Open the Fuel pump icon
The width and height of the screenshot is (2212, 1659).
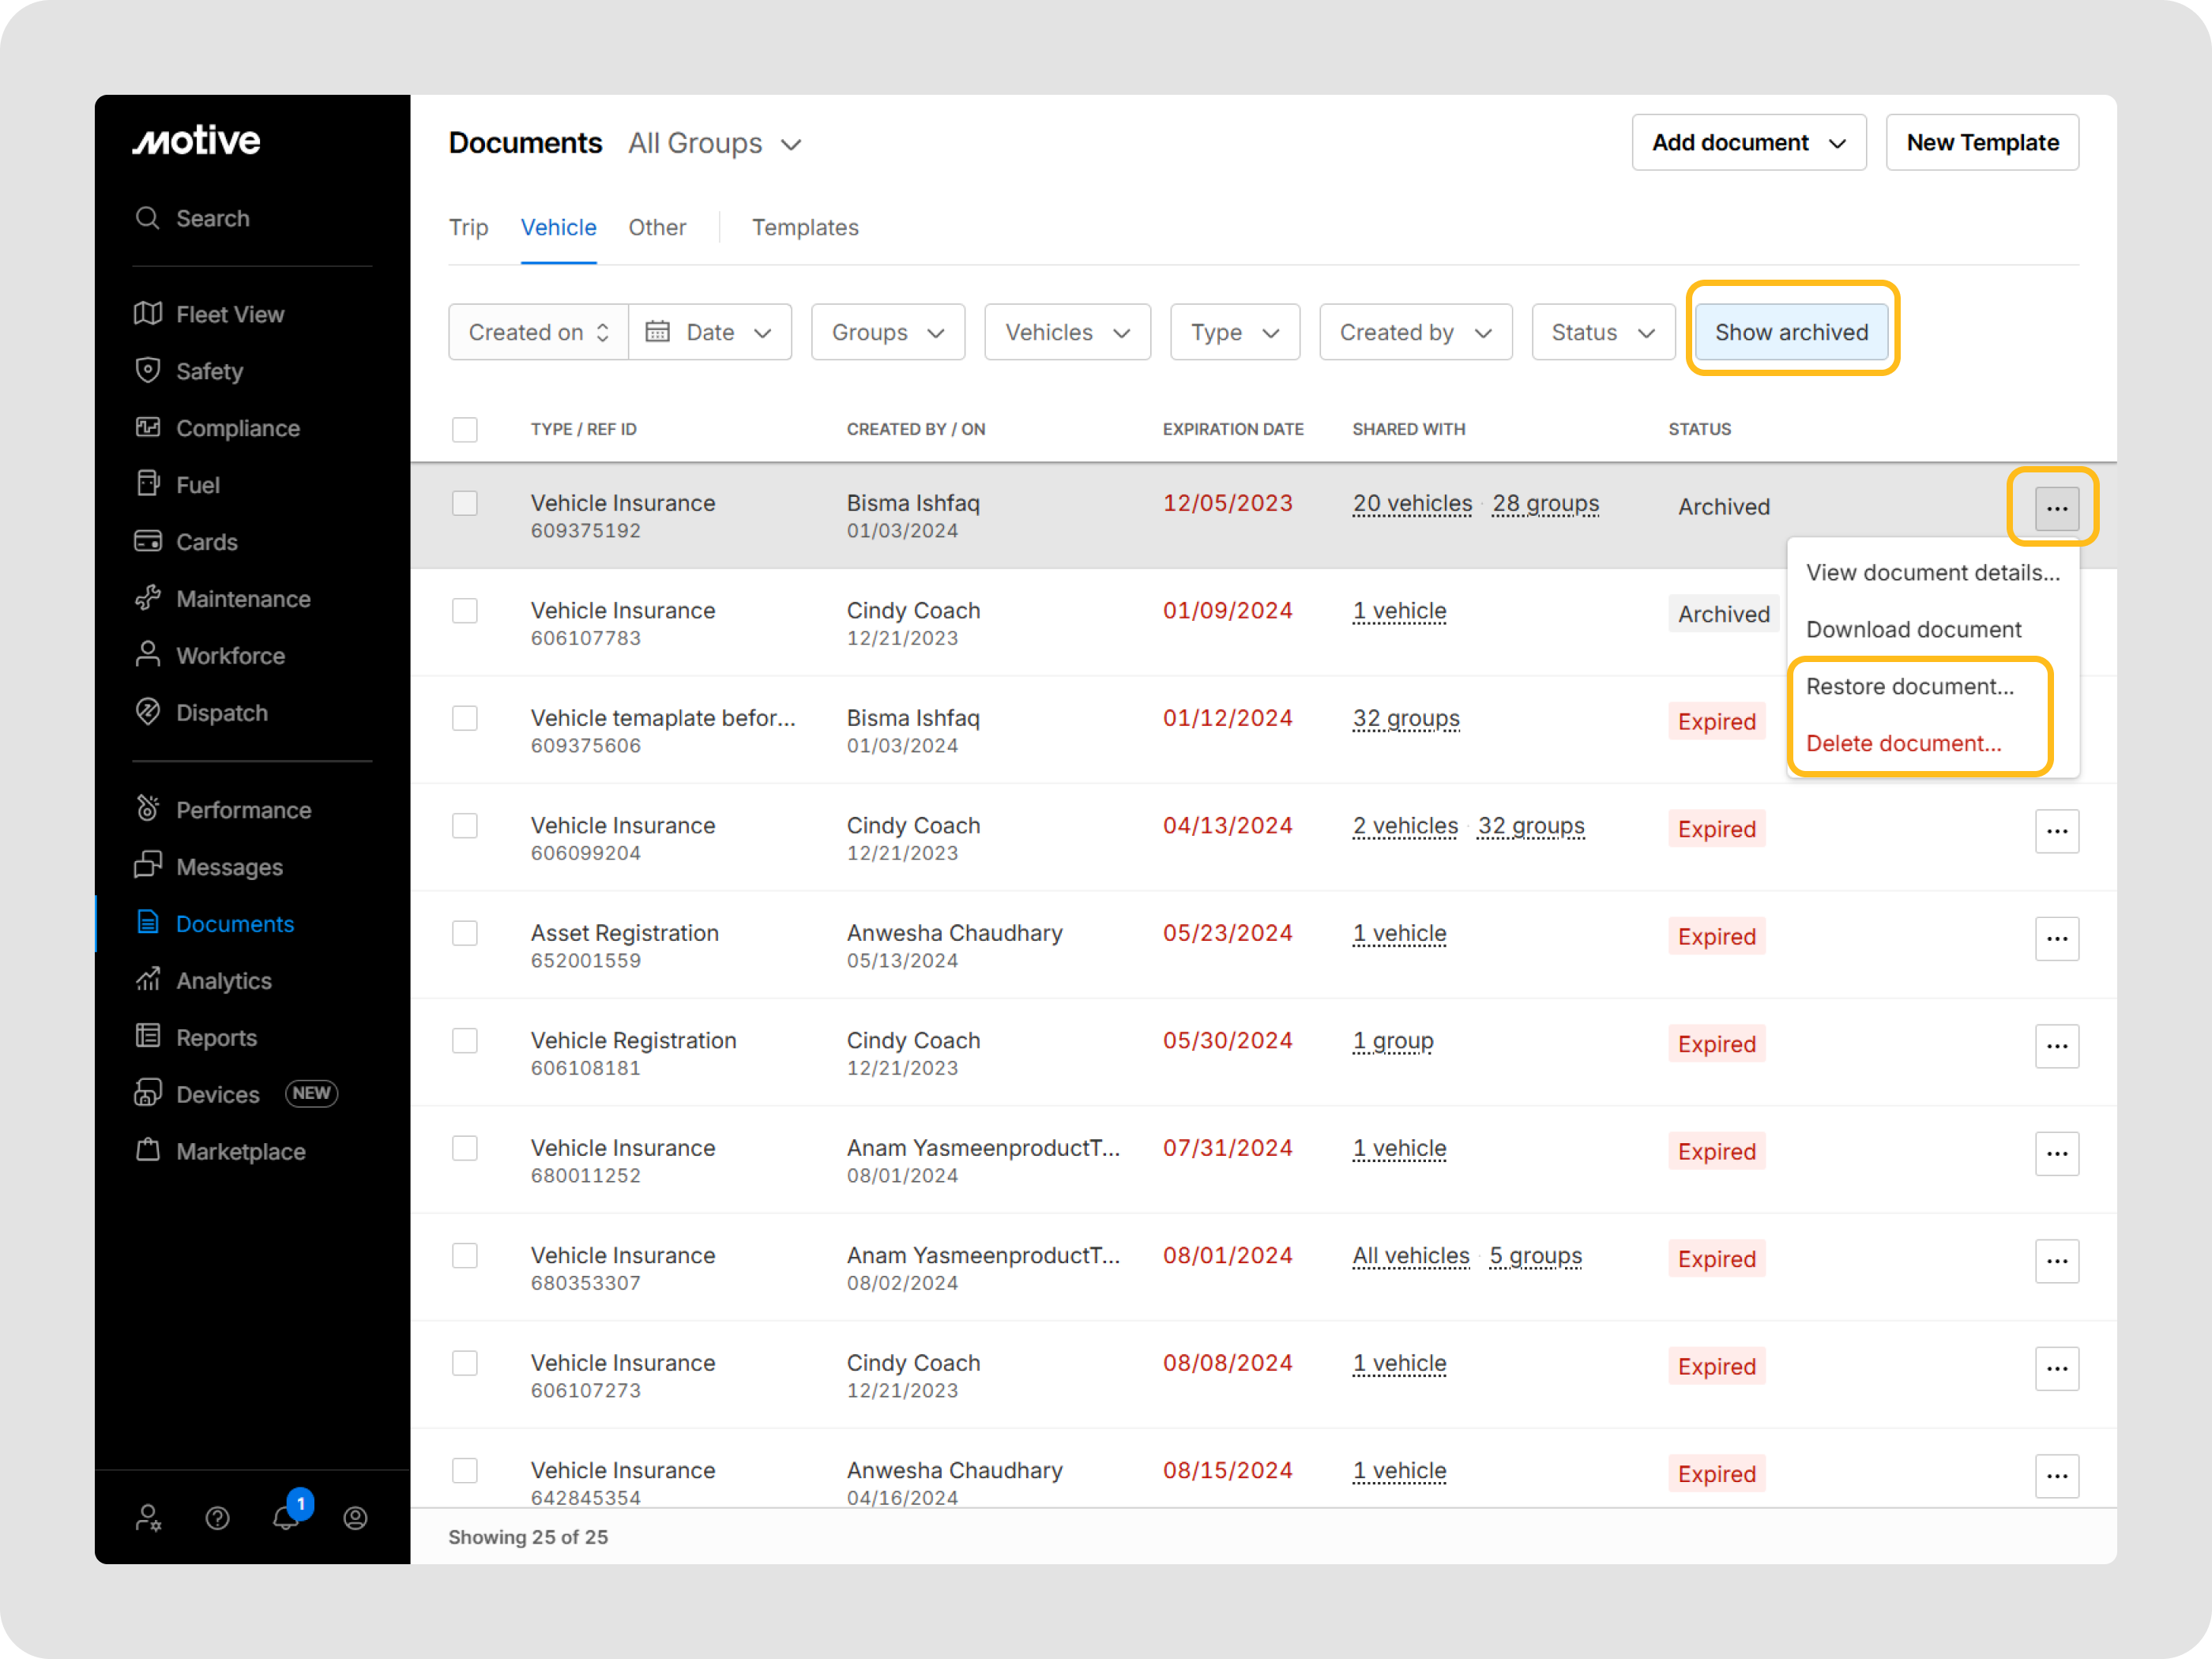pos(148,484)
